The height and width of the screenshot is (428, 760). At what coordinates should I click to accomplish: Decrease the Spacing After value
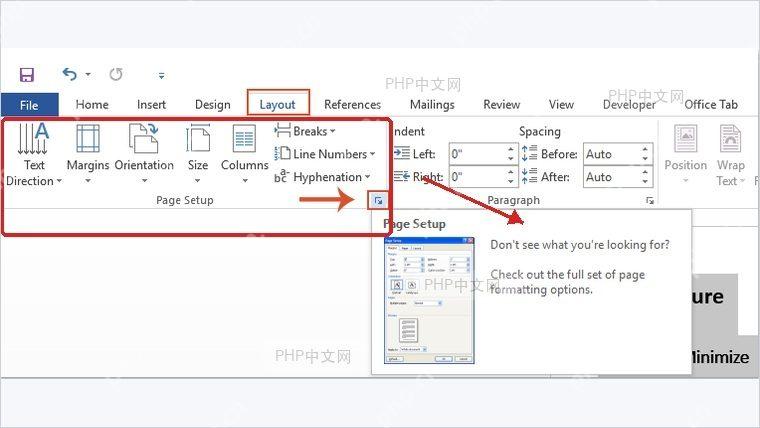645,182
